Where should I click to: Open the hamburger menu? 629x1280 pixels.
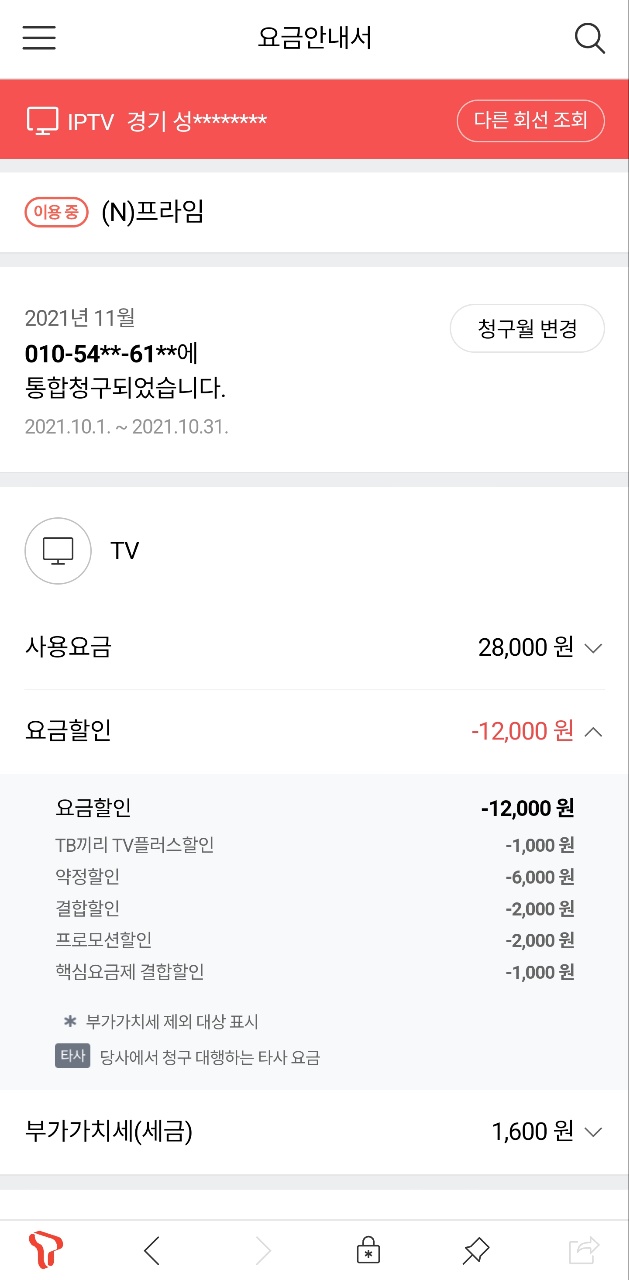click(x=39, y=38)
